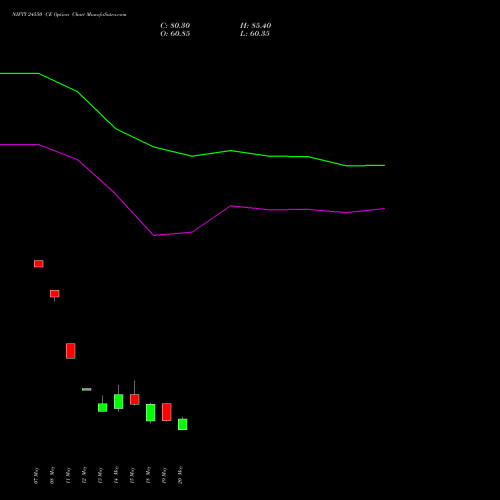Viewport: 500px width, 500px height.
Task: Click the chart title text at top left
Action: (69, 15)
